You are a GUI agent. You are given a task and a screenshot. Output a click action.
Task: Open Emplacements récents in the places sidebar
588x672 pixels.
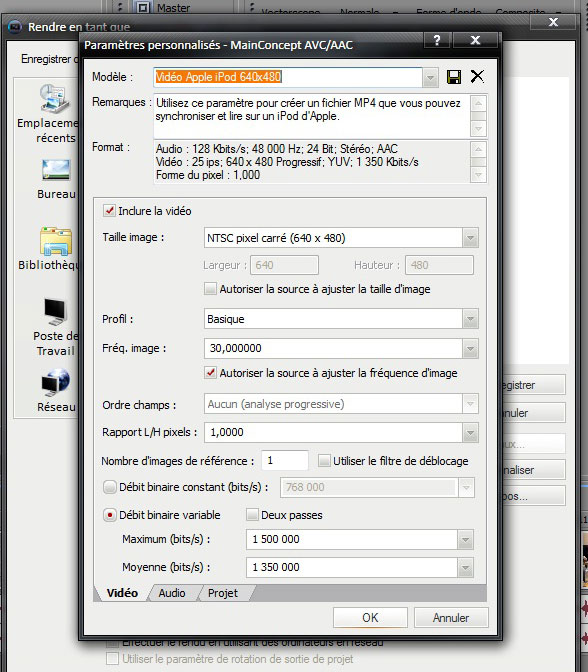(49, 113)
